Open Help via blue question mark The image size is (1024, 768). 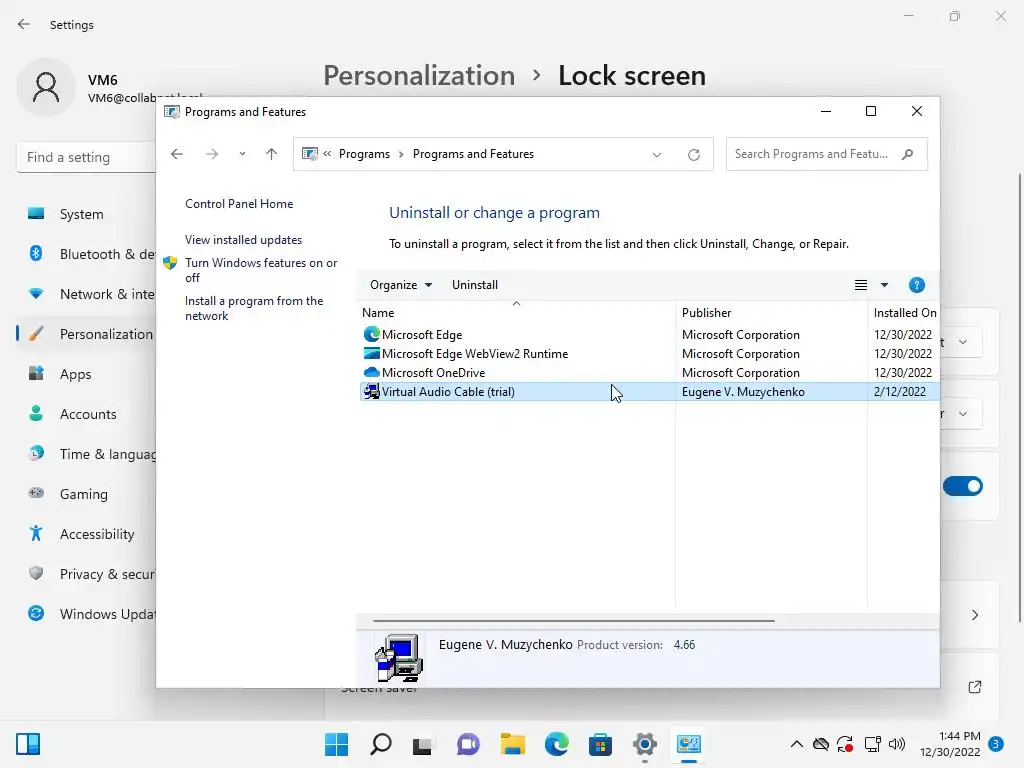click(917, 285)
